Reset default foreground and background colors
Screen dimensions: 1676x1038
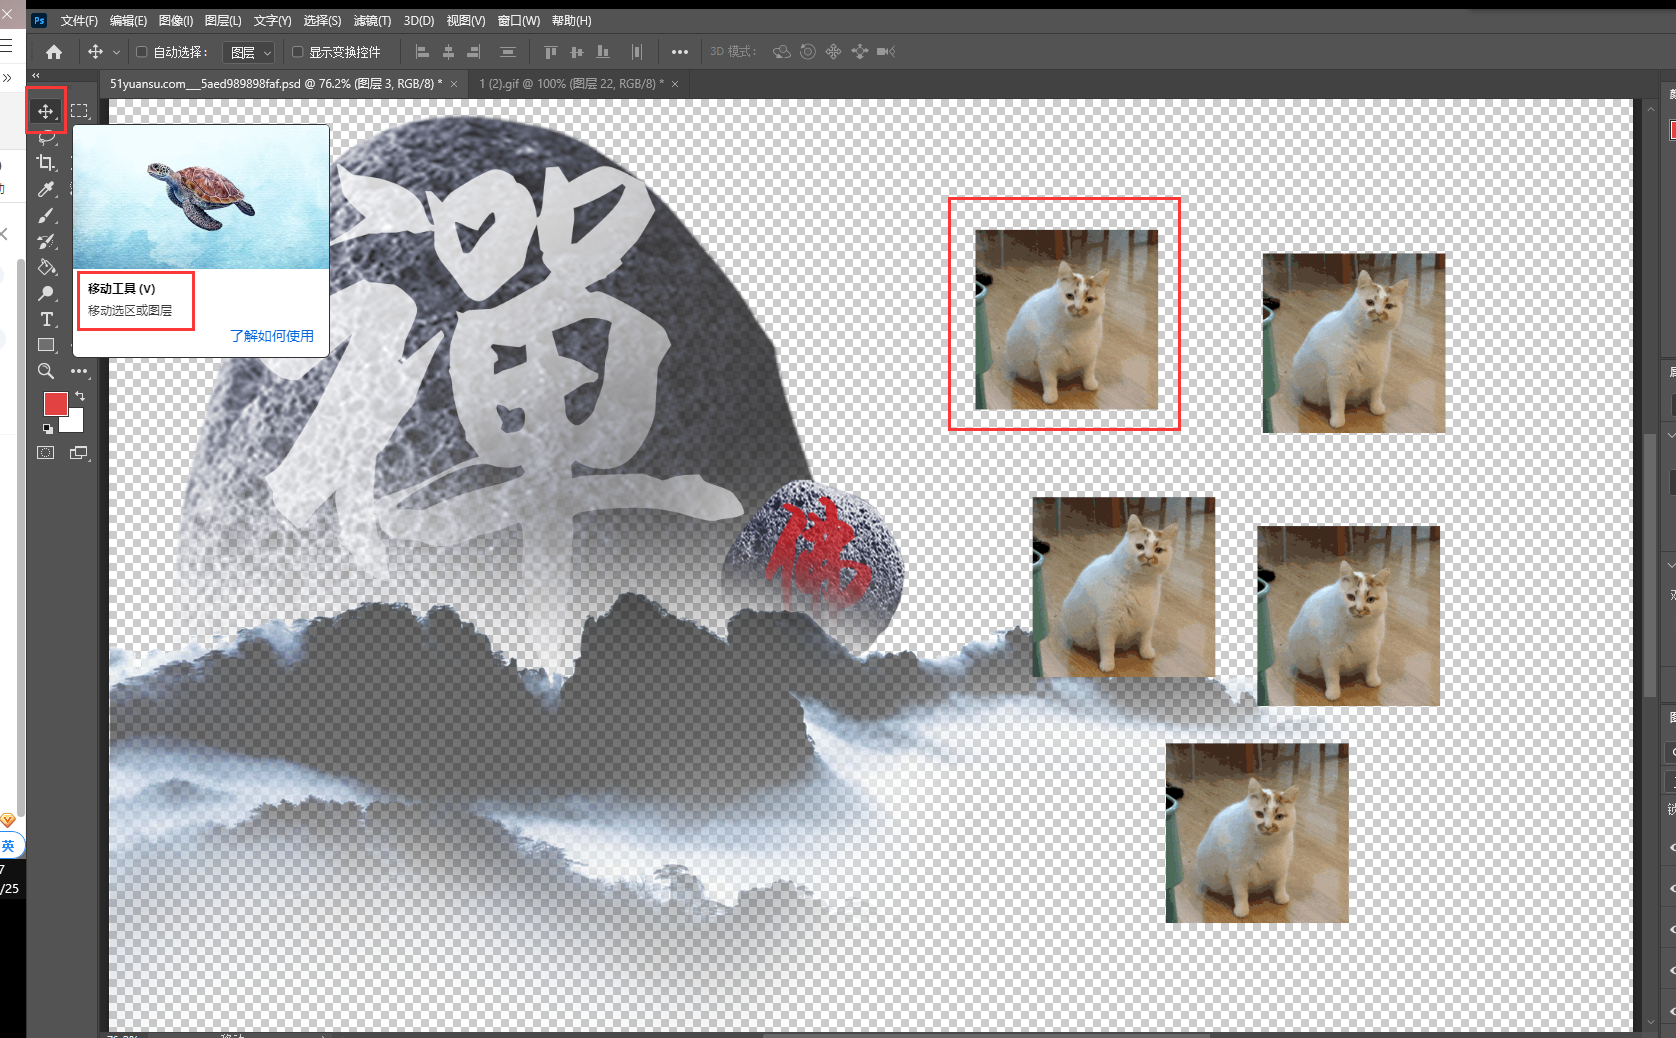click(47, 429)
